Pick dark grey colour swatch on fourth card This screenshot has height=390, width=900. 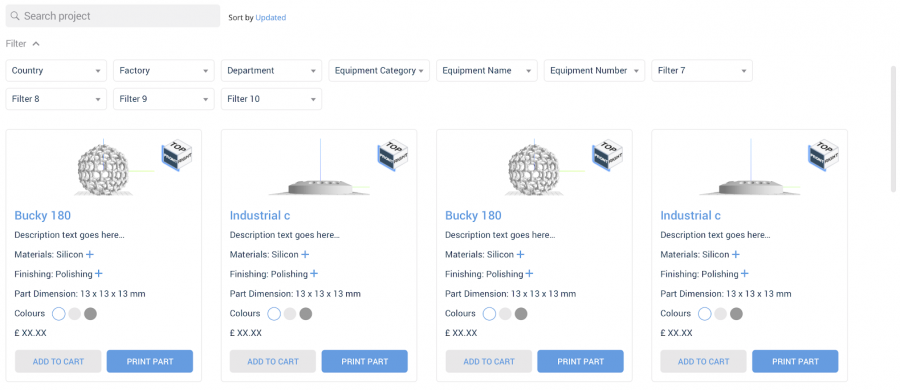click(x=736, y=314)
